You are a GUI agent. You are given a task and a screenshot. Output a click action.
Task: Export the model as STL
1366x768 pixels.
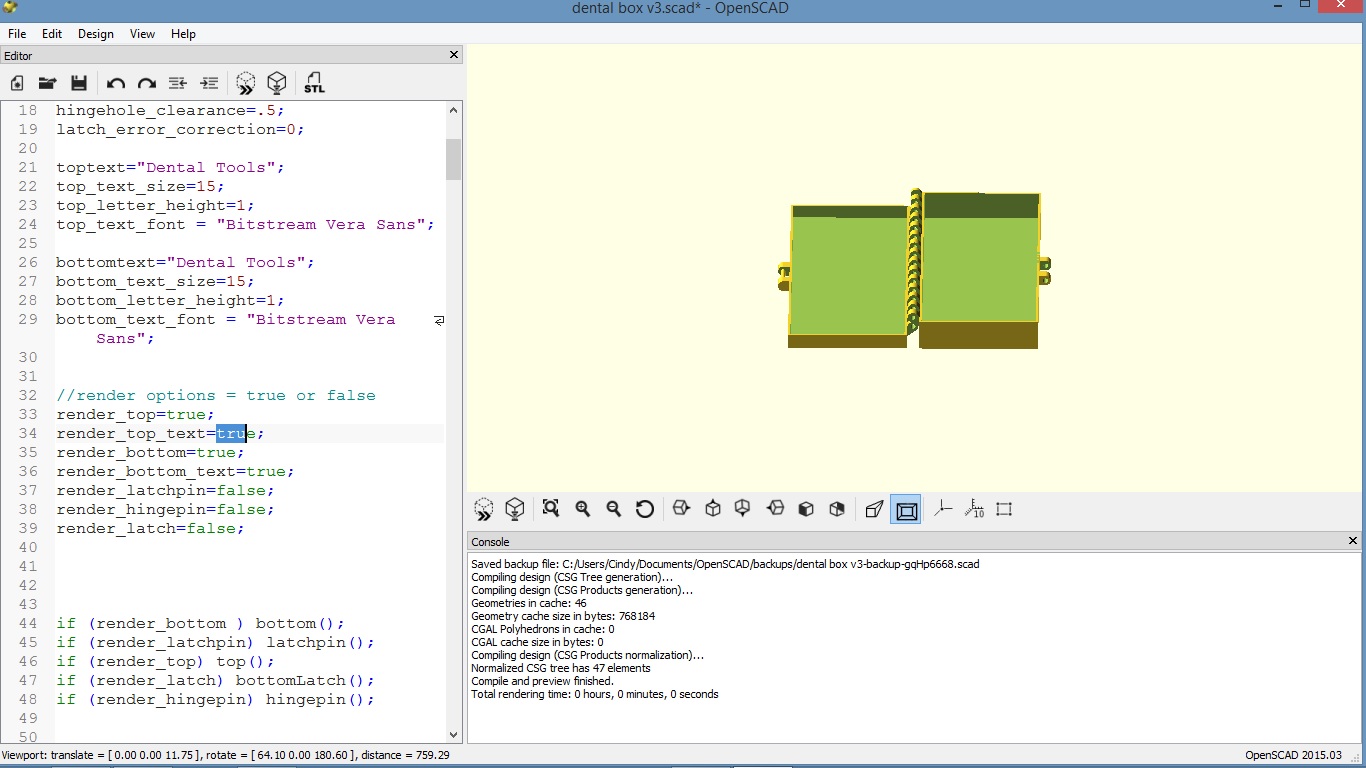314,83
